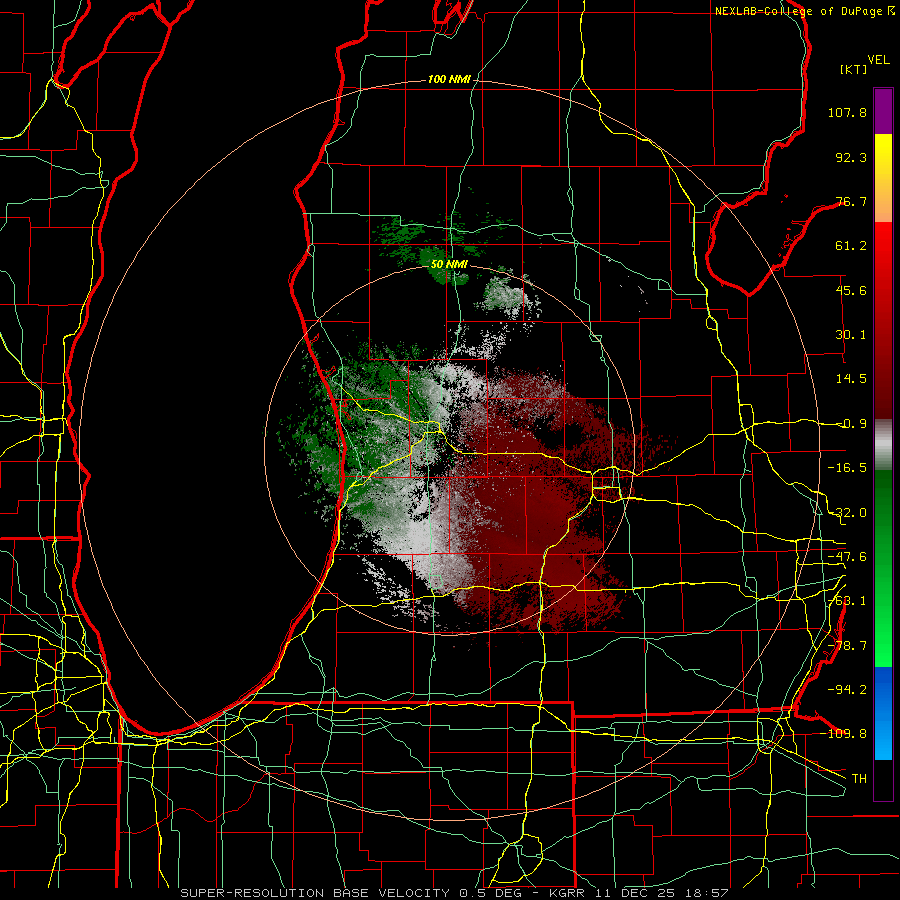Select the -16.5 legend value
The width and height of the screenshot is (900, 900).
tap(847, 468)
